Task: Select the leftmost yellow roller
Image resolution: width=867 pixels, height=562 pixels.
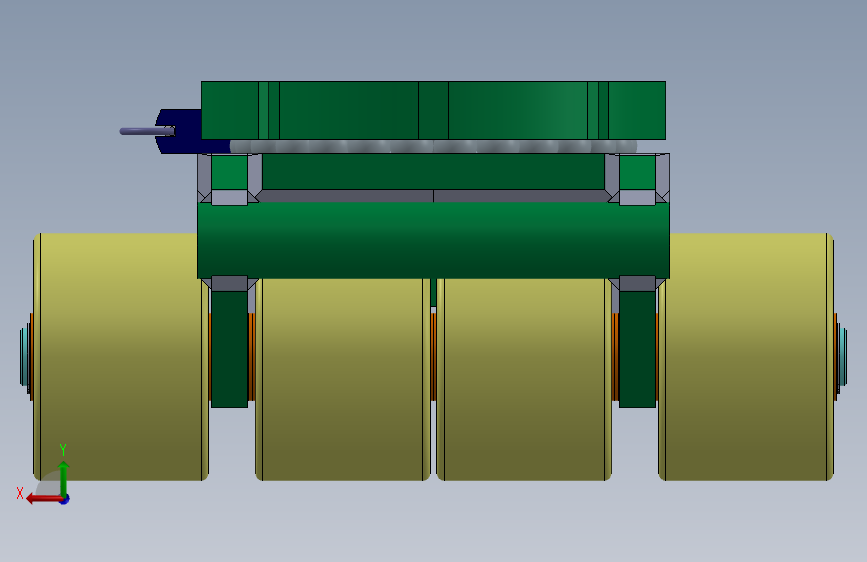Action: (121, 357)
